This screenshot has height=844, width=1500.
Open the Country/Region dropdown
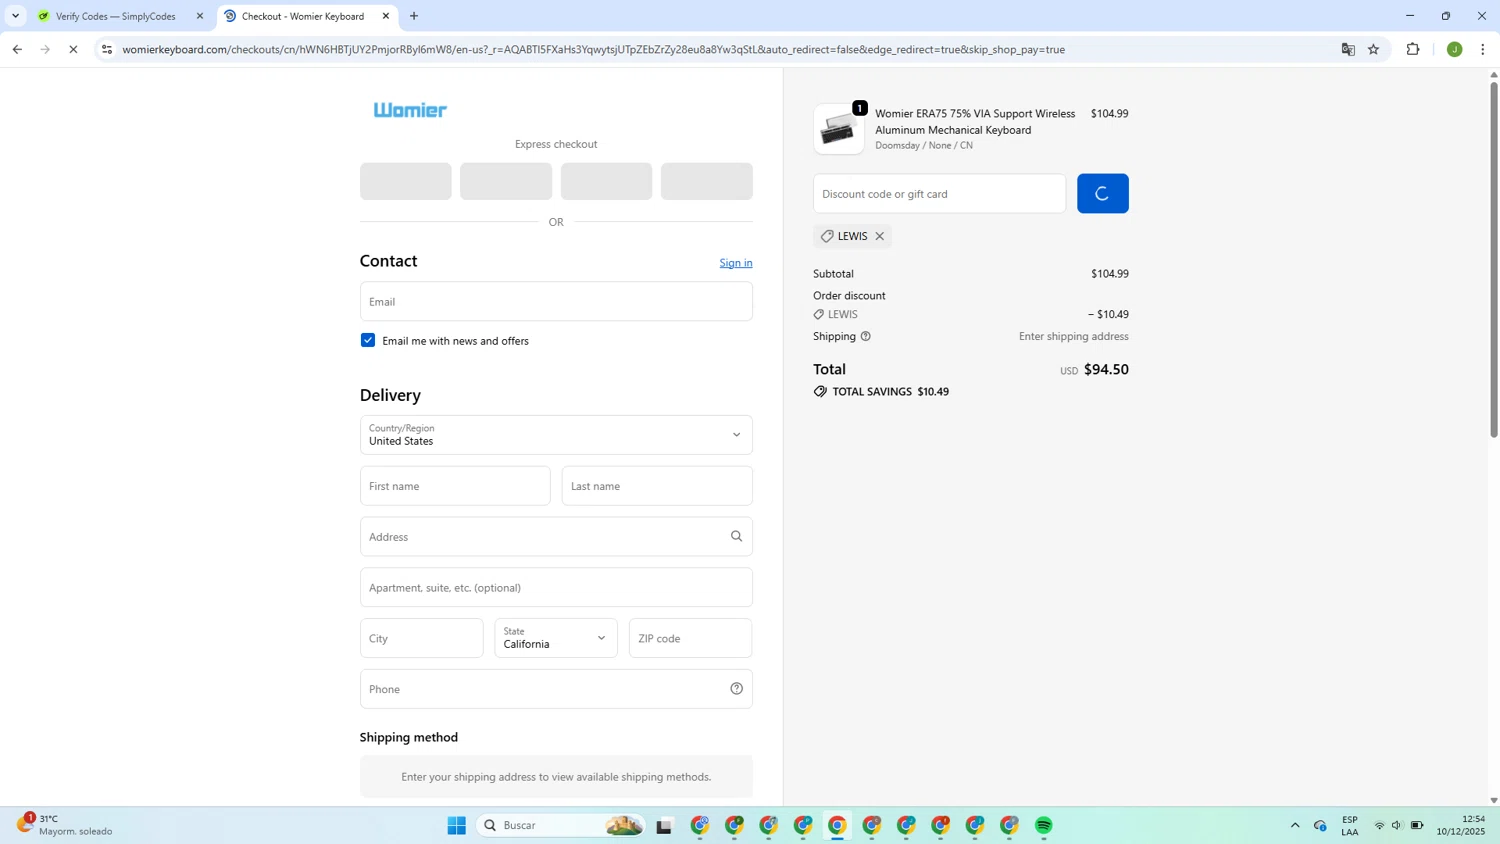556,435
